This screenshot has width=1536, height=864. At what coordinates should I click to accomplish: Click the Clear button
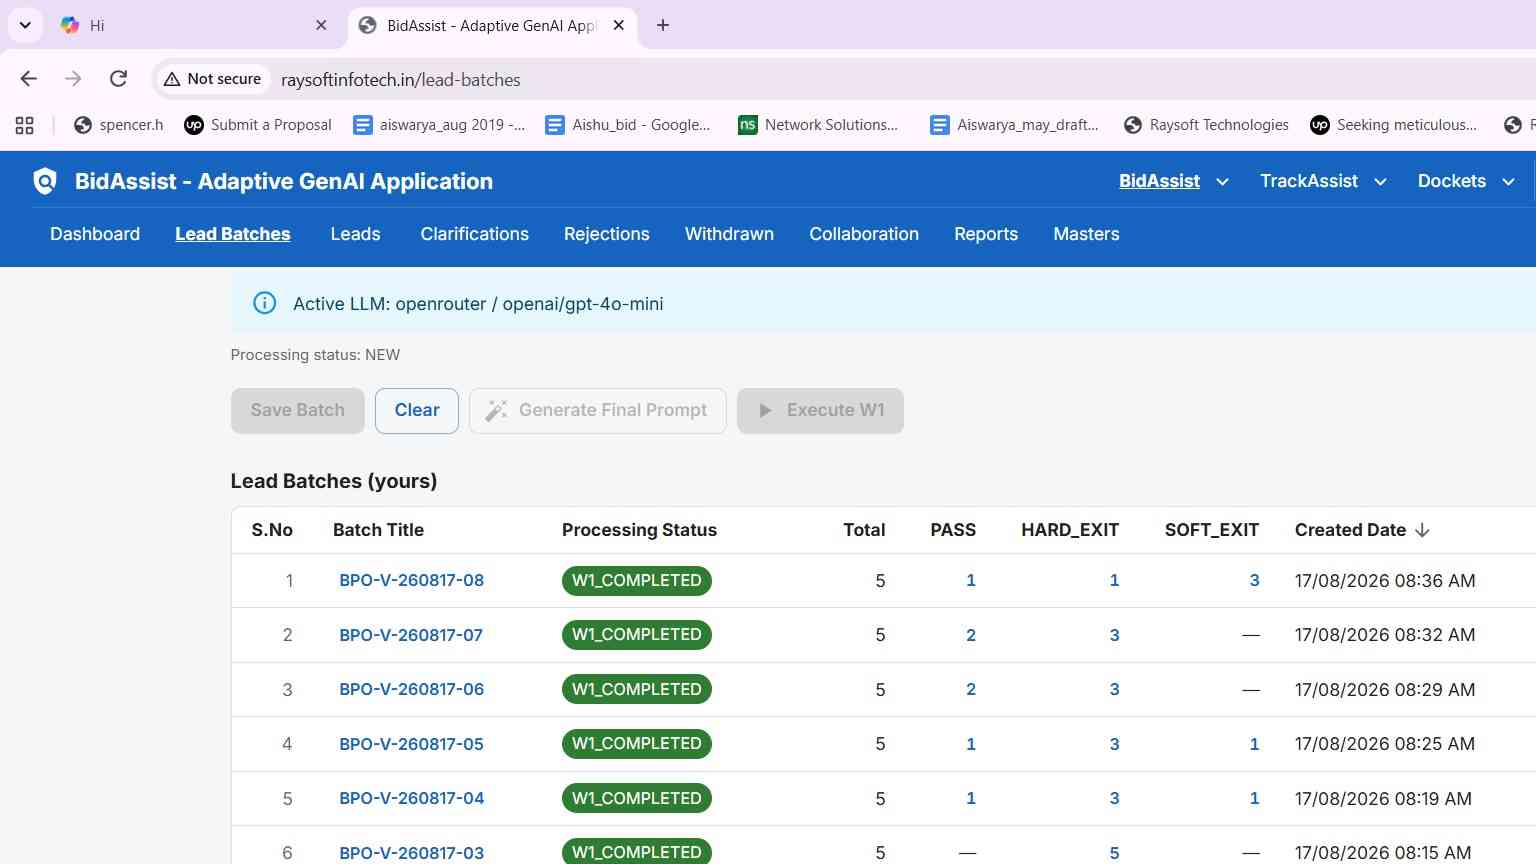click(x=417, y=410)
